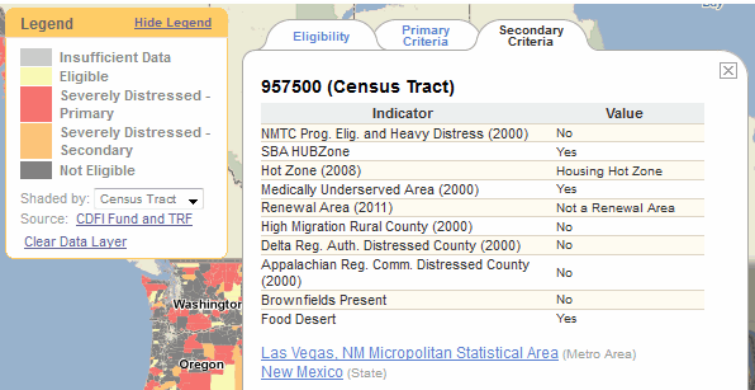This screenshot has height=390, width=755.
Task: Click the Eligible yellow swatch
Action: 36,77
